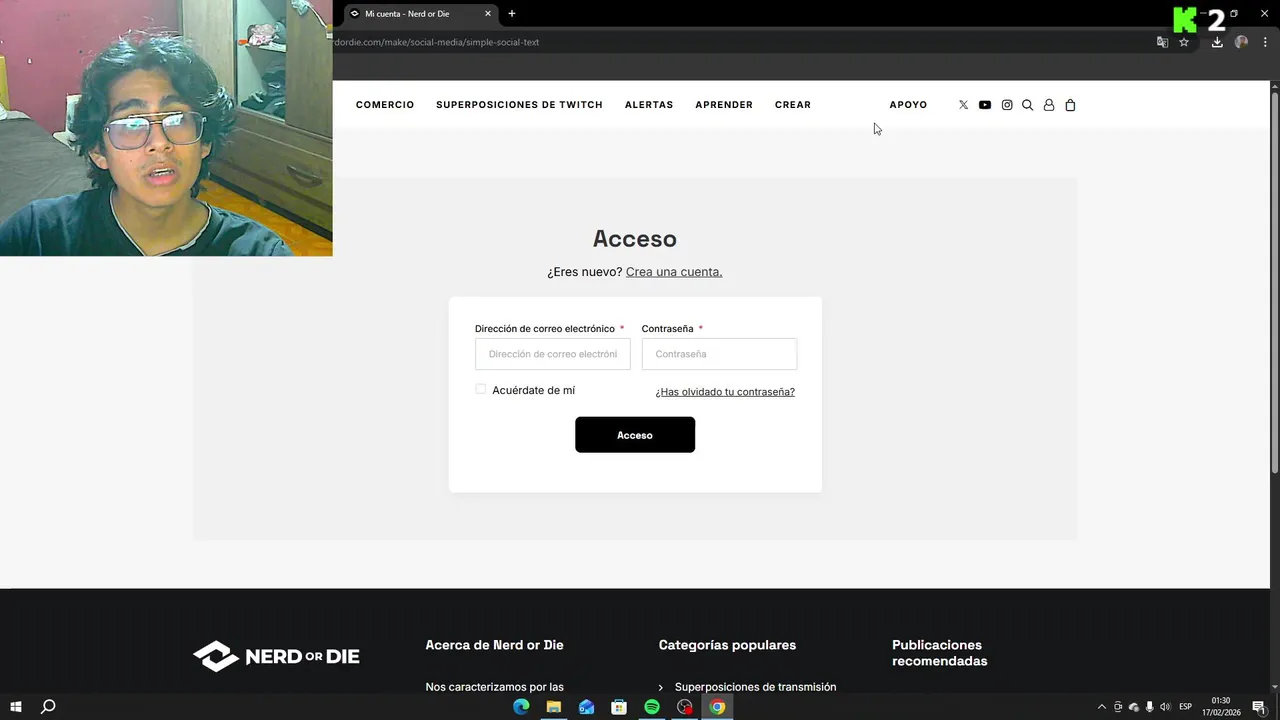Switch ESP keyboard language indicator
This screenshot has width=1280, height=720.
[1186, 707]
